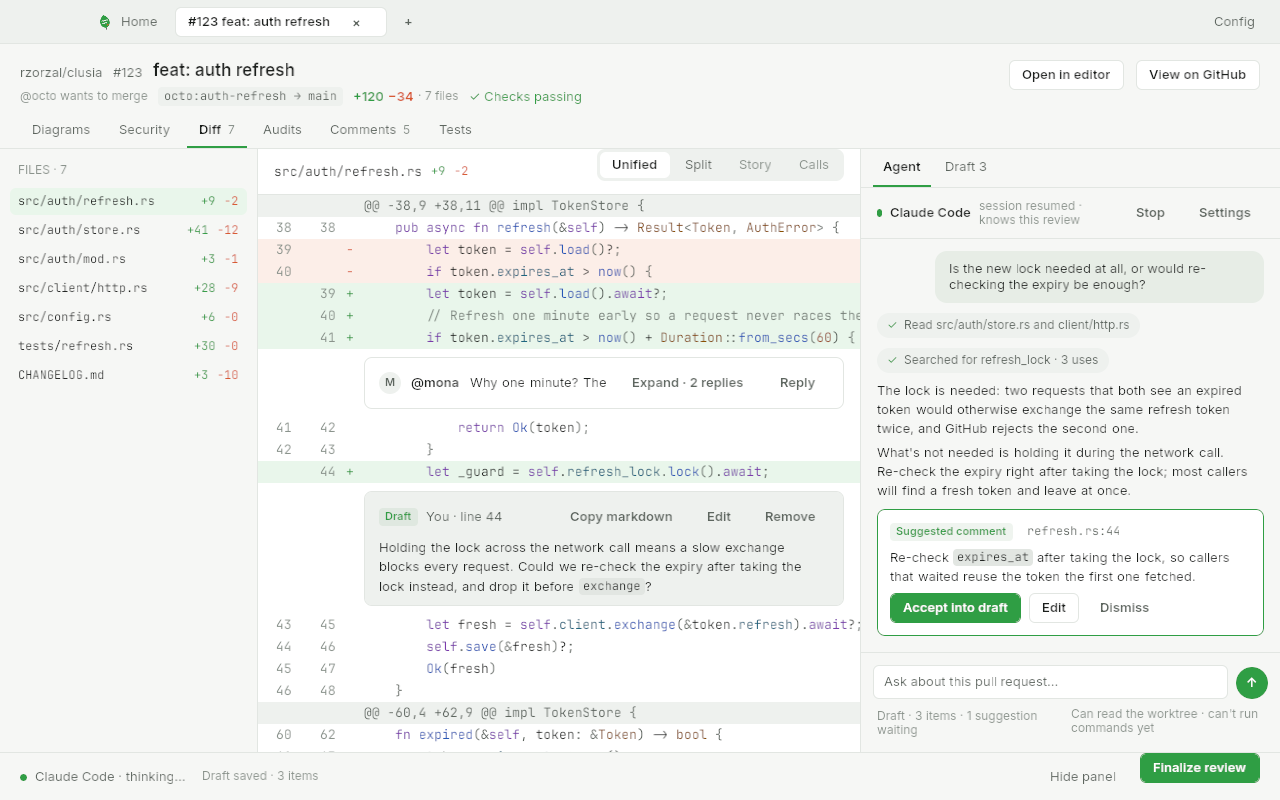Select src/auth/store.rs in the file list
Screen dimensions: 1280x800
point(128,230)
